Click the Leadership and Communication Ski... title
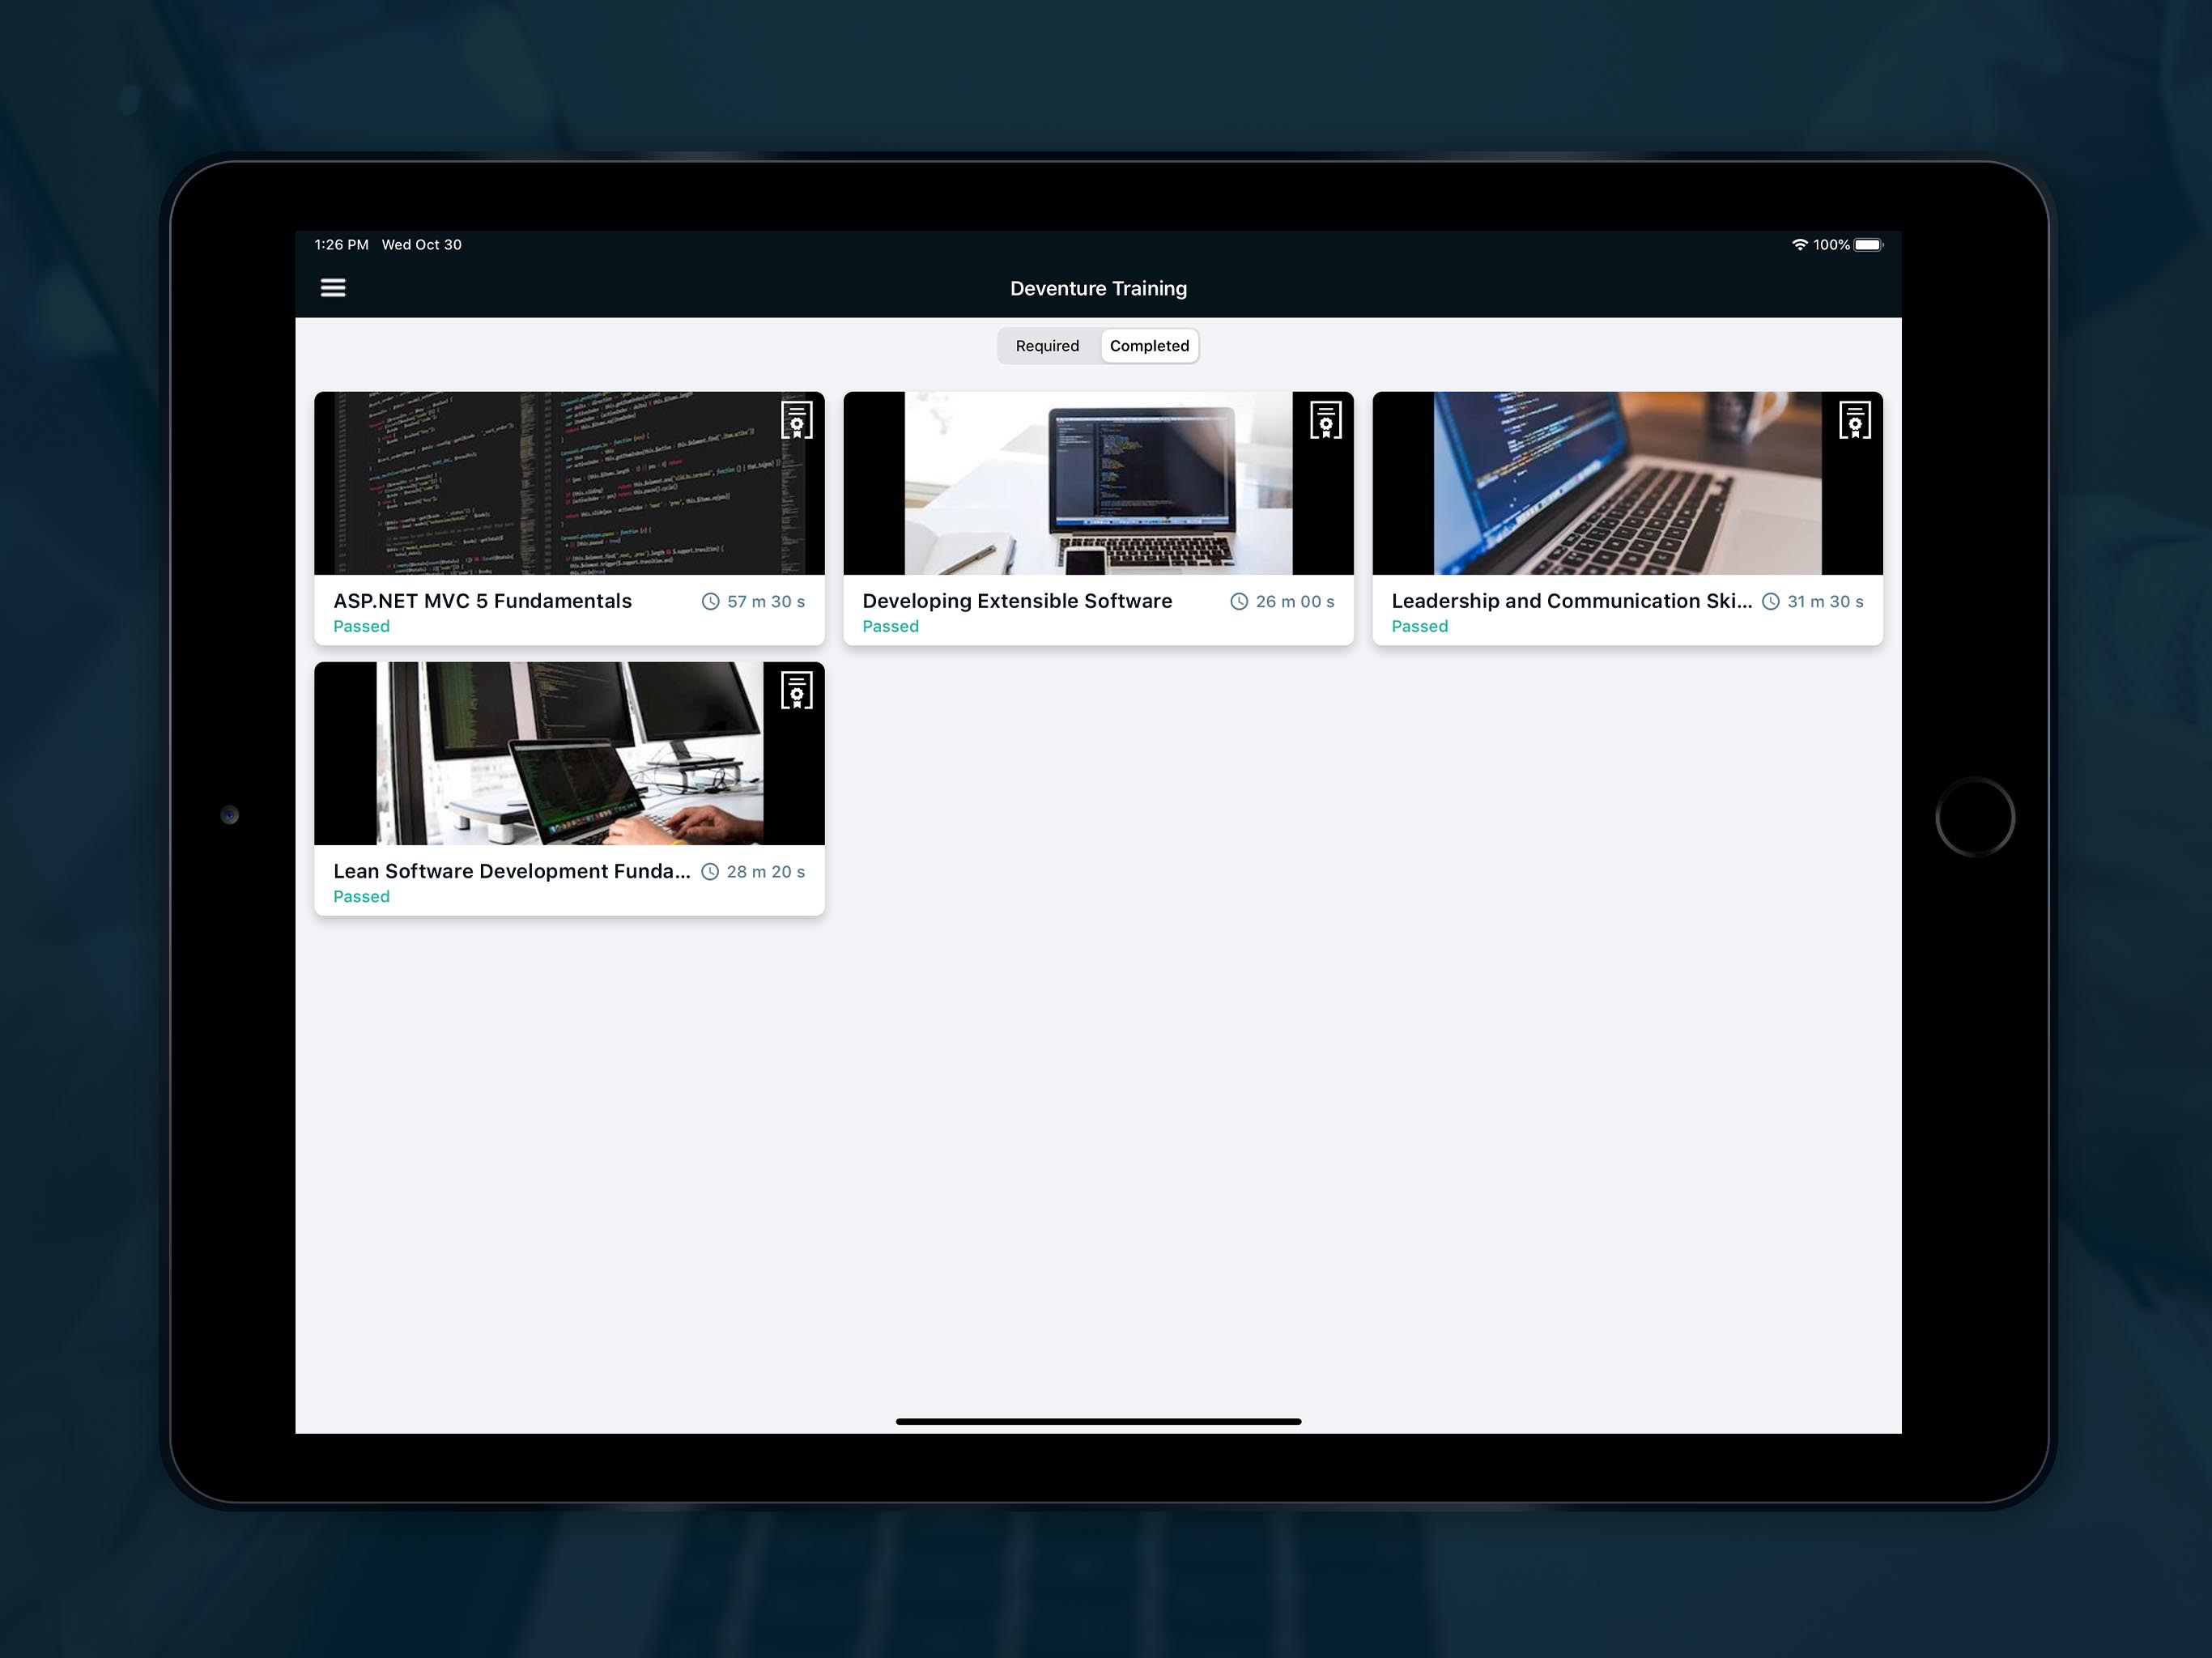2212x1658 pixels. 1571,601
